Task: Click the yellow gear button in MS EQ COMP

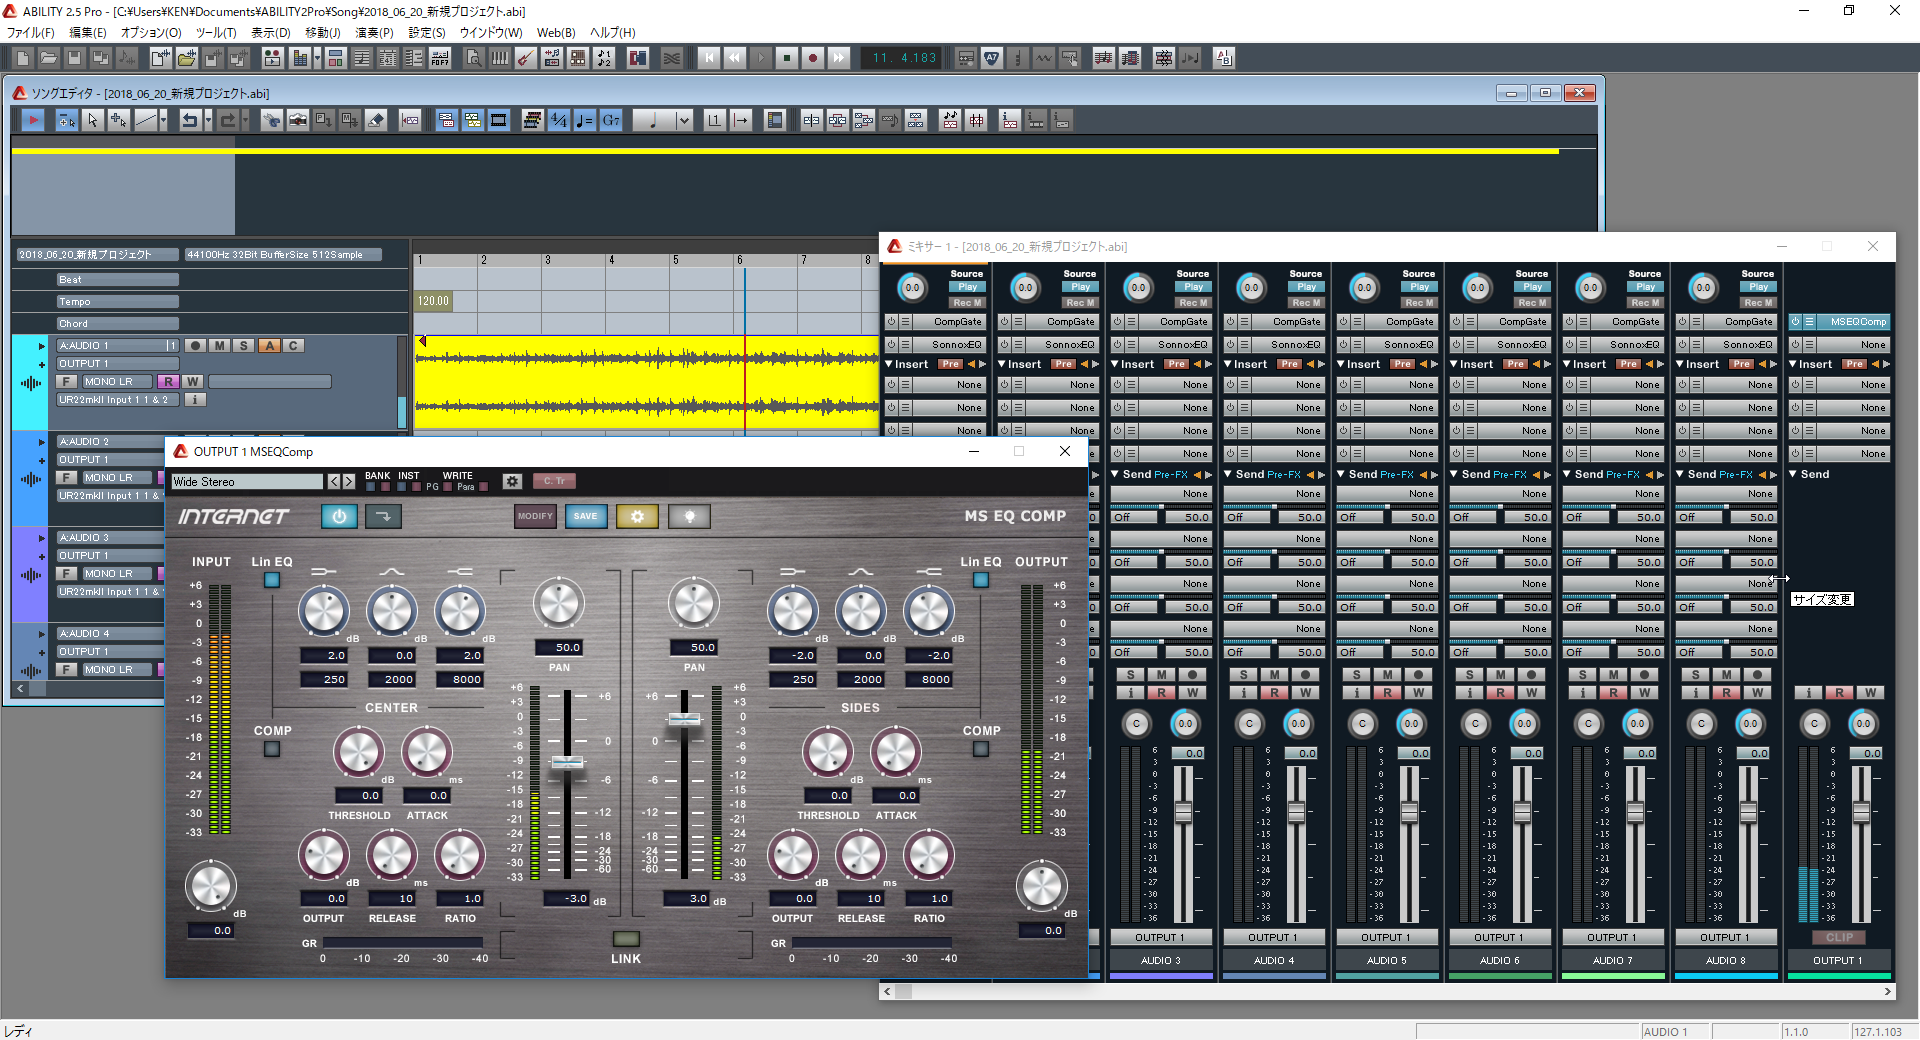Action: (637, 516)
